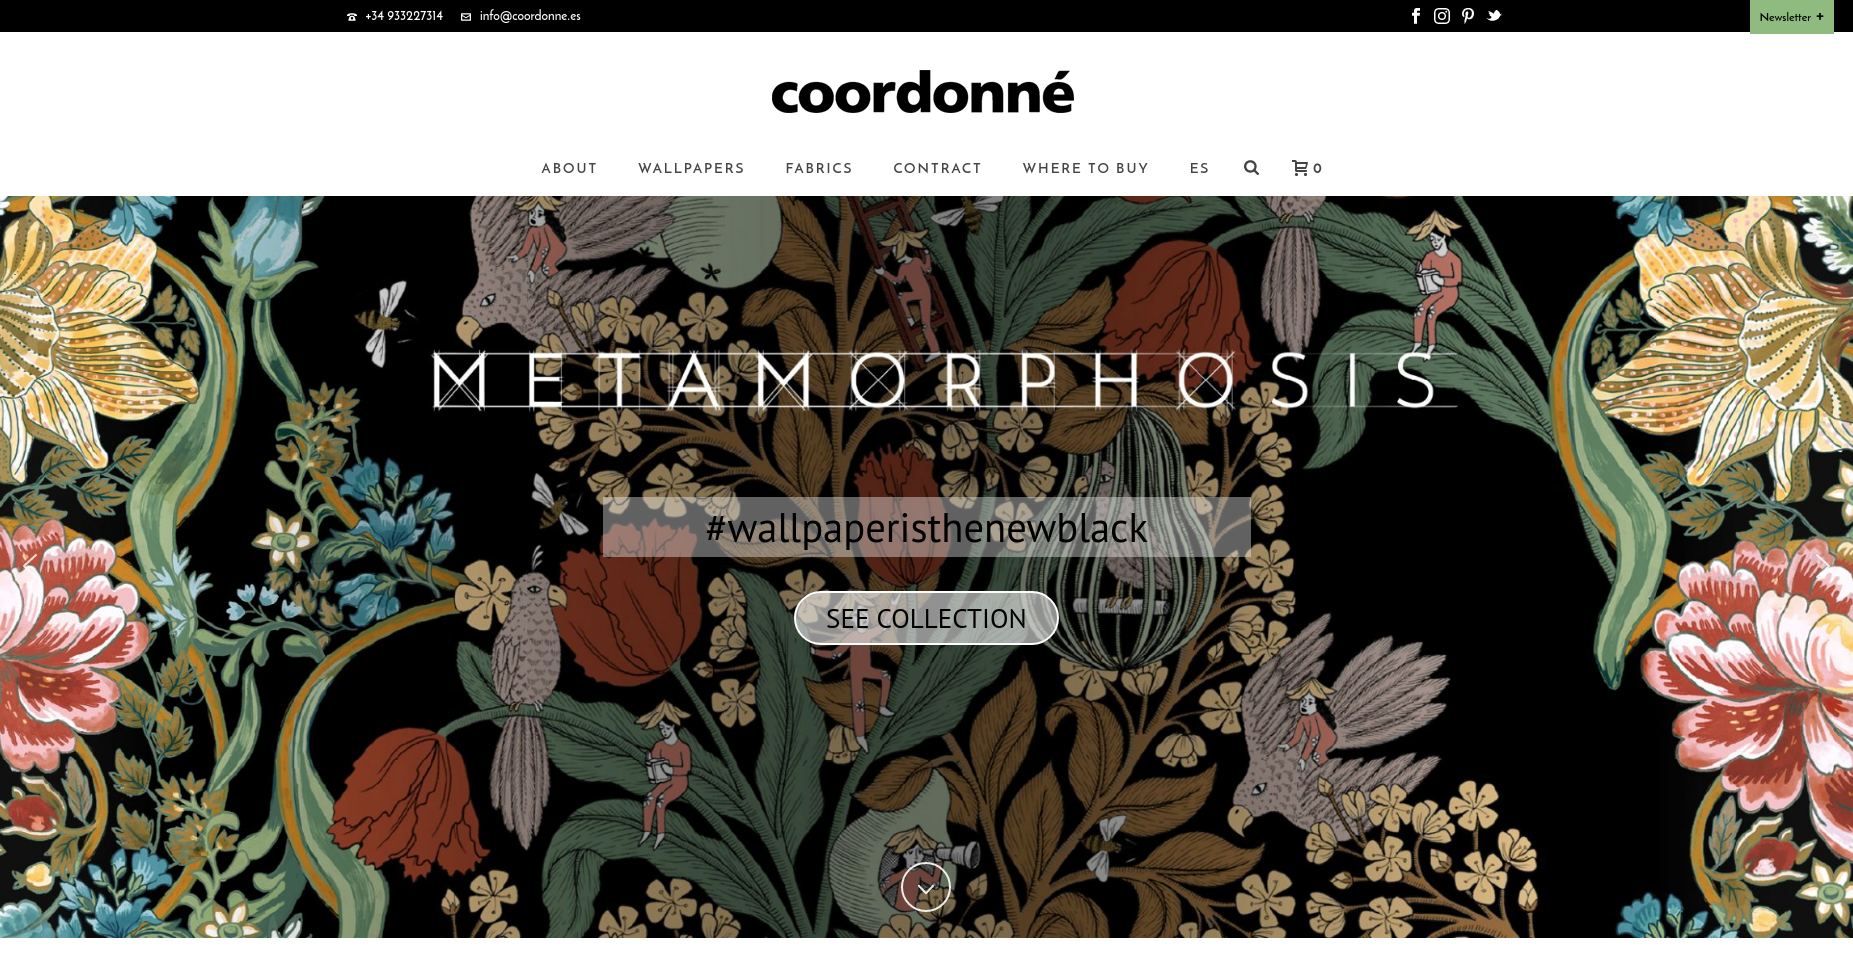Open the Fabrics menu
This screenshot has height=980, width=1853.
[x=819, y=168]
